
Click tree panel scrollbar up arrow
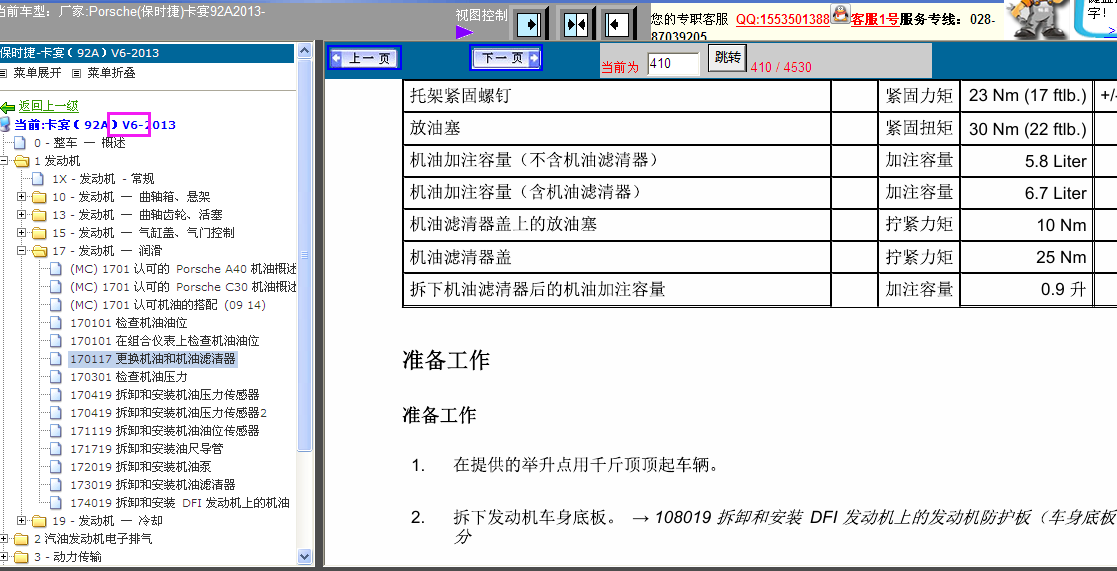pyautogui.click(x=305, y=51)
